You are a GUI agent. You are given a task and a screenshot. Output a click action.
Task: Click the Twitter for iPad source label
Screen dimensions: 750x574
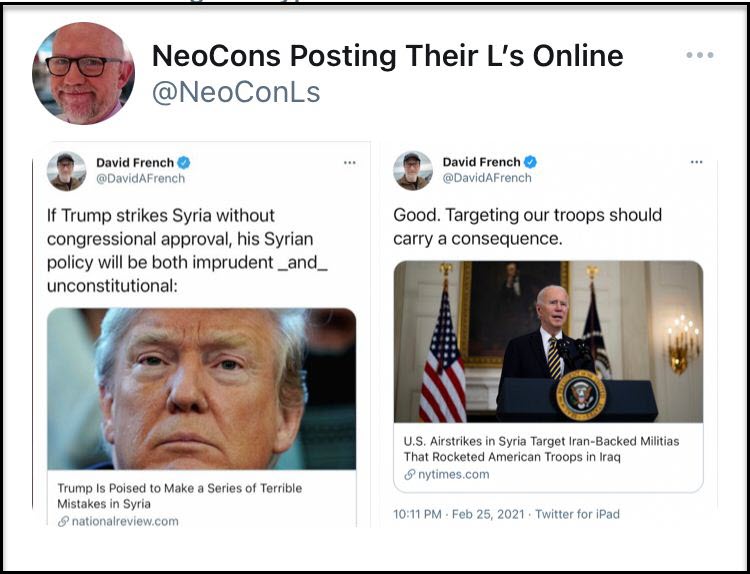click(577, 514)
